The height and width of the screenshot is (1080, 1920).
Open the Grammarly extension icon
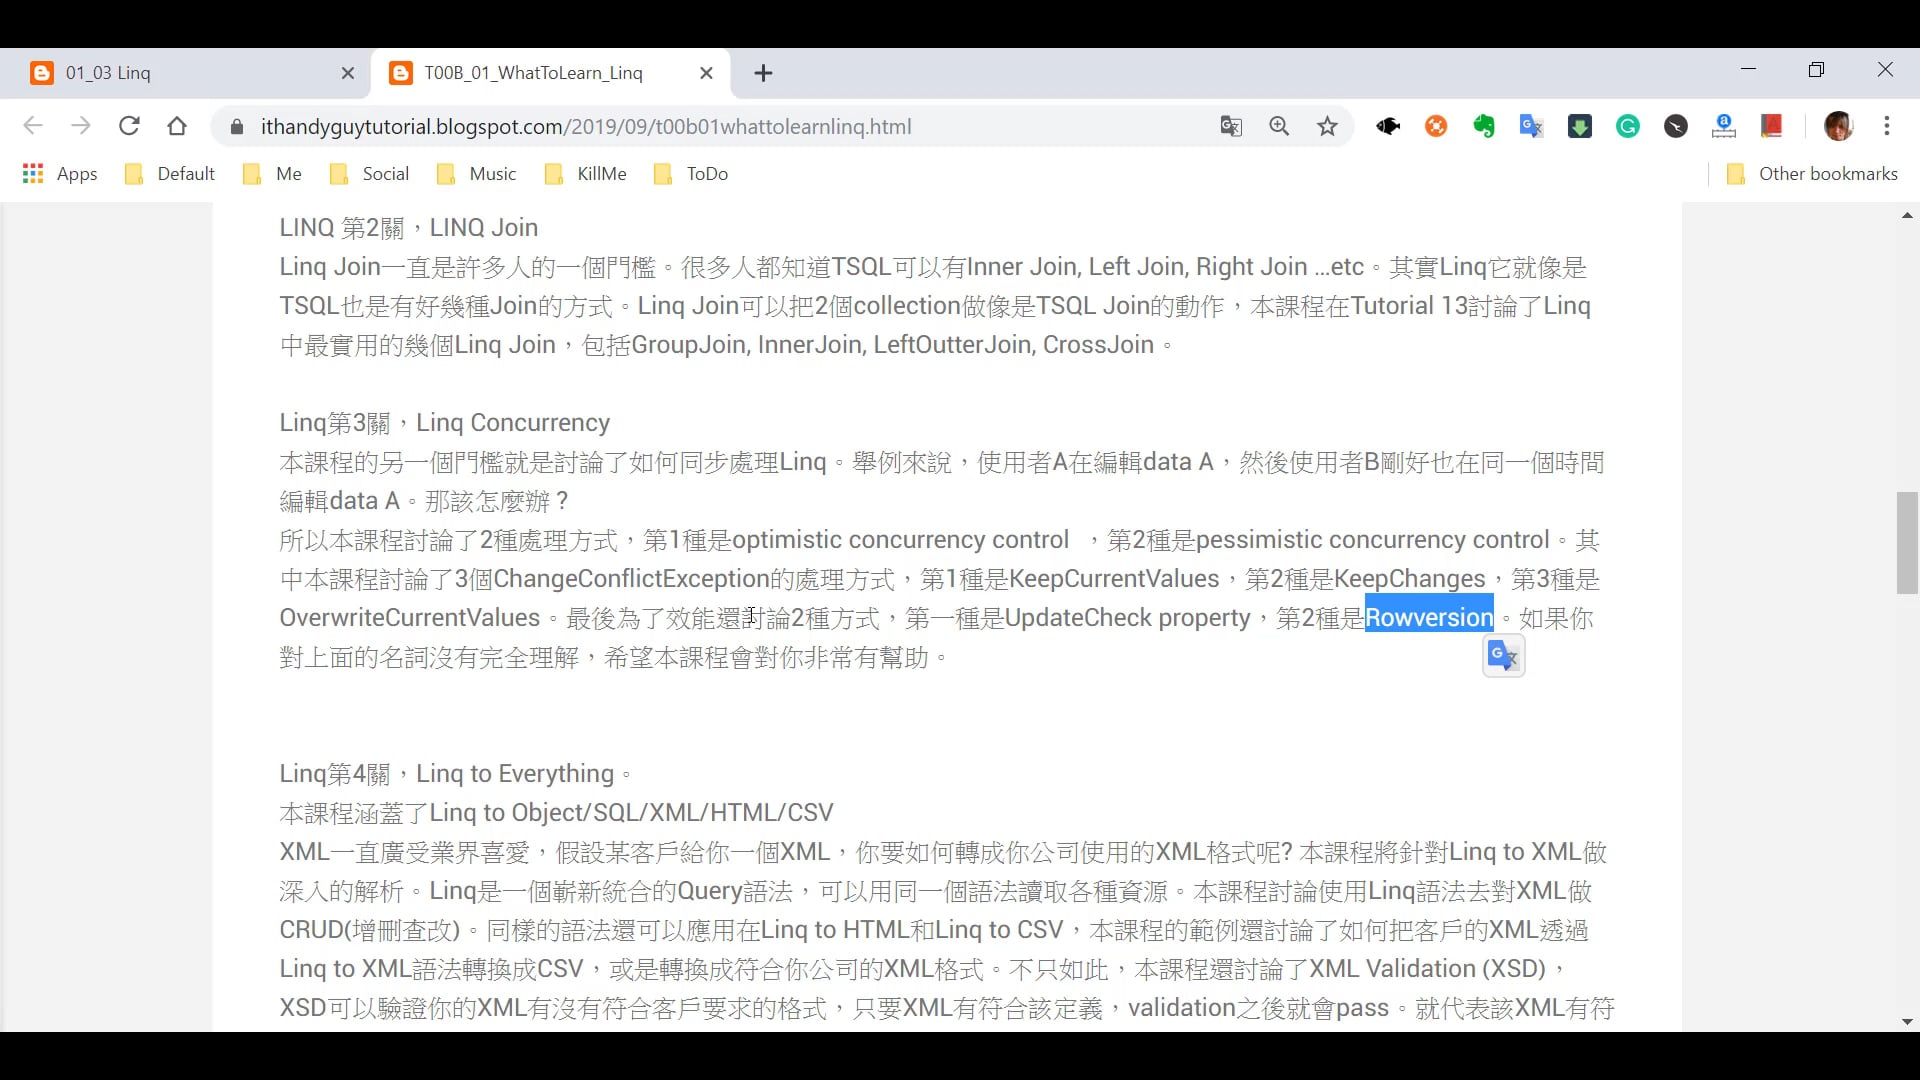(1628, 127)
